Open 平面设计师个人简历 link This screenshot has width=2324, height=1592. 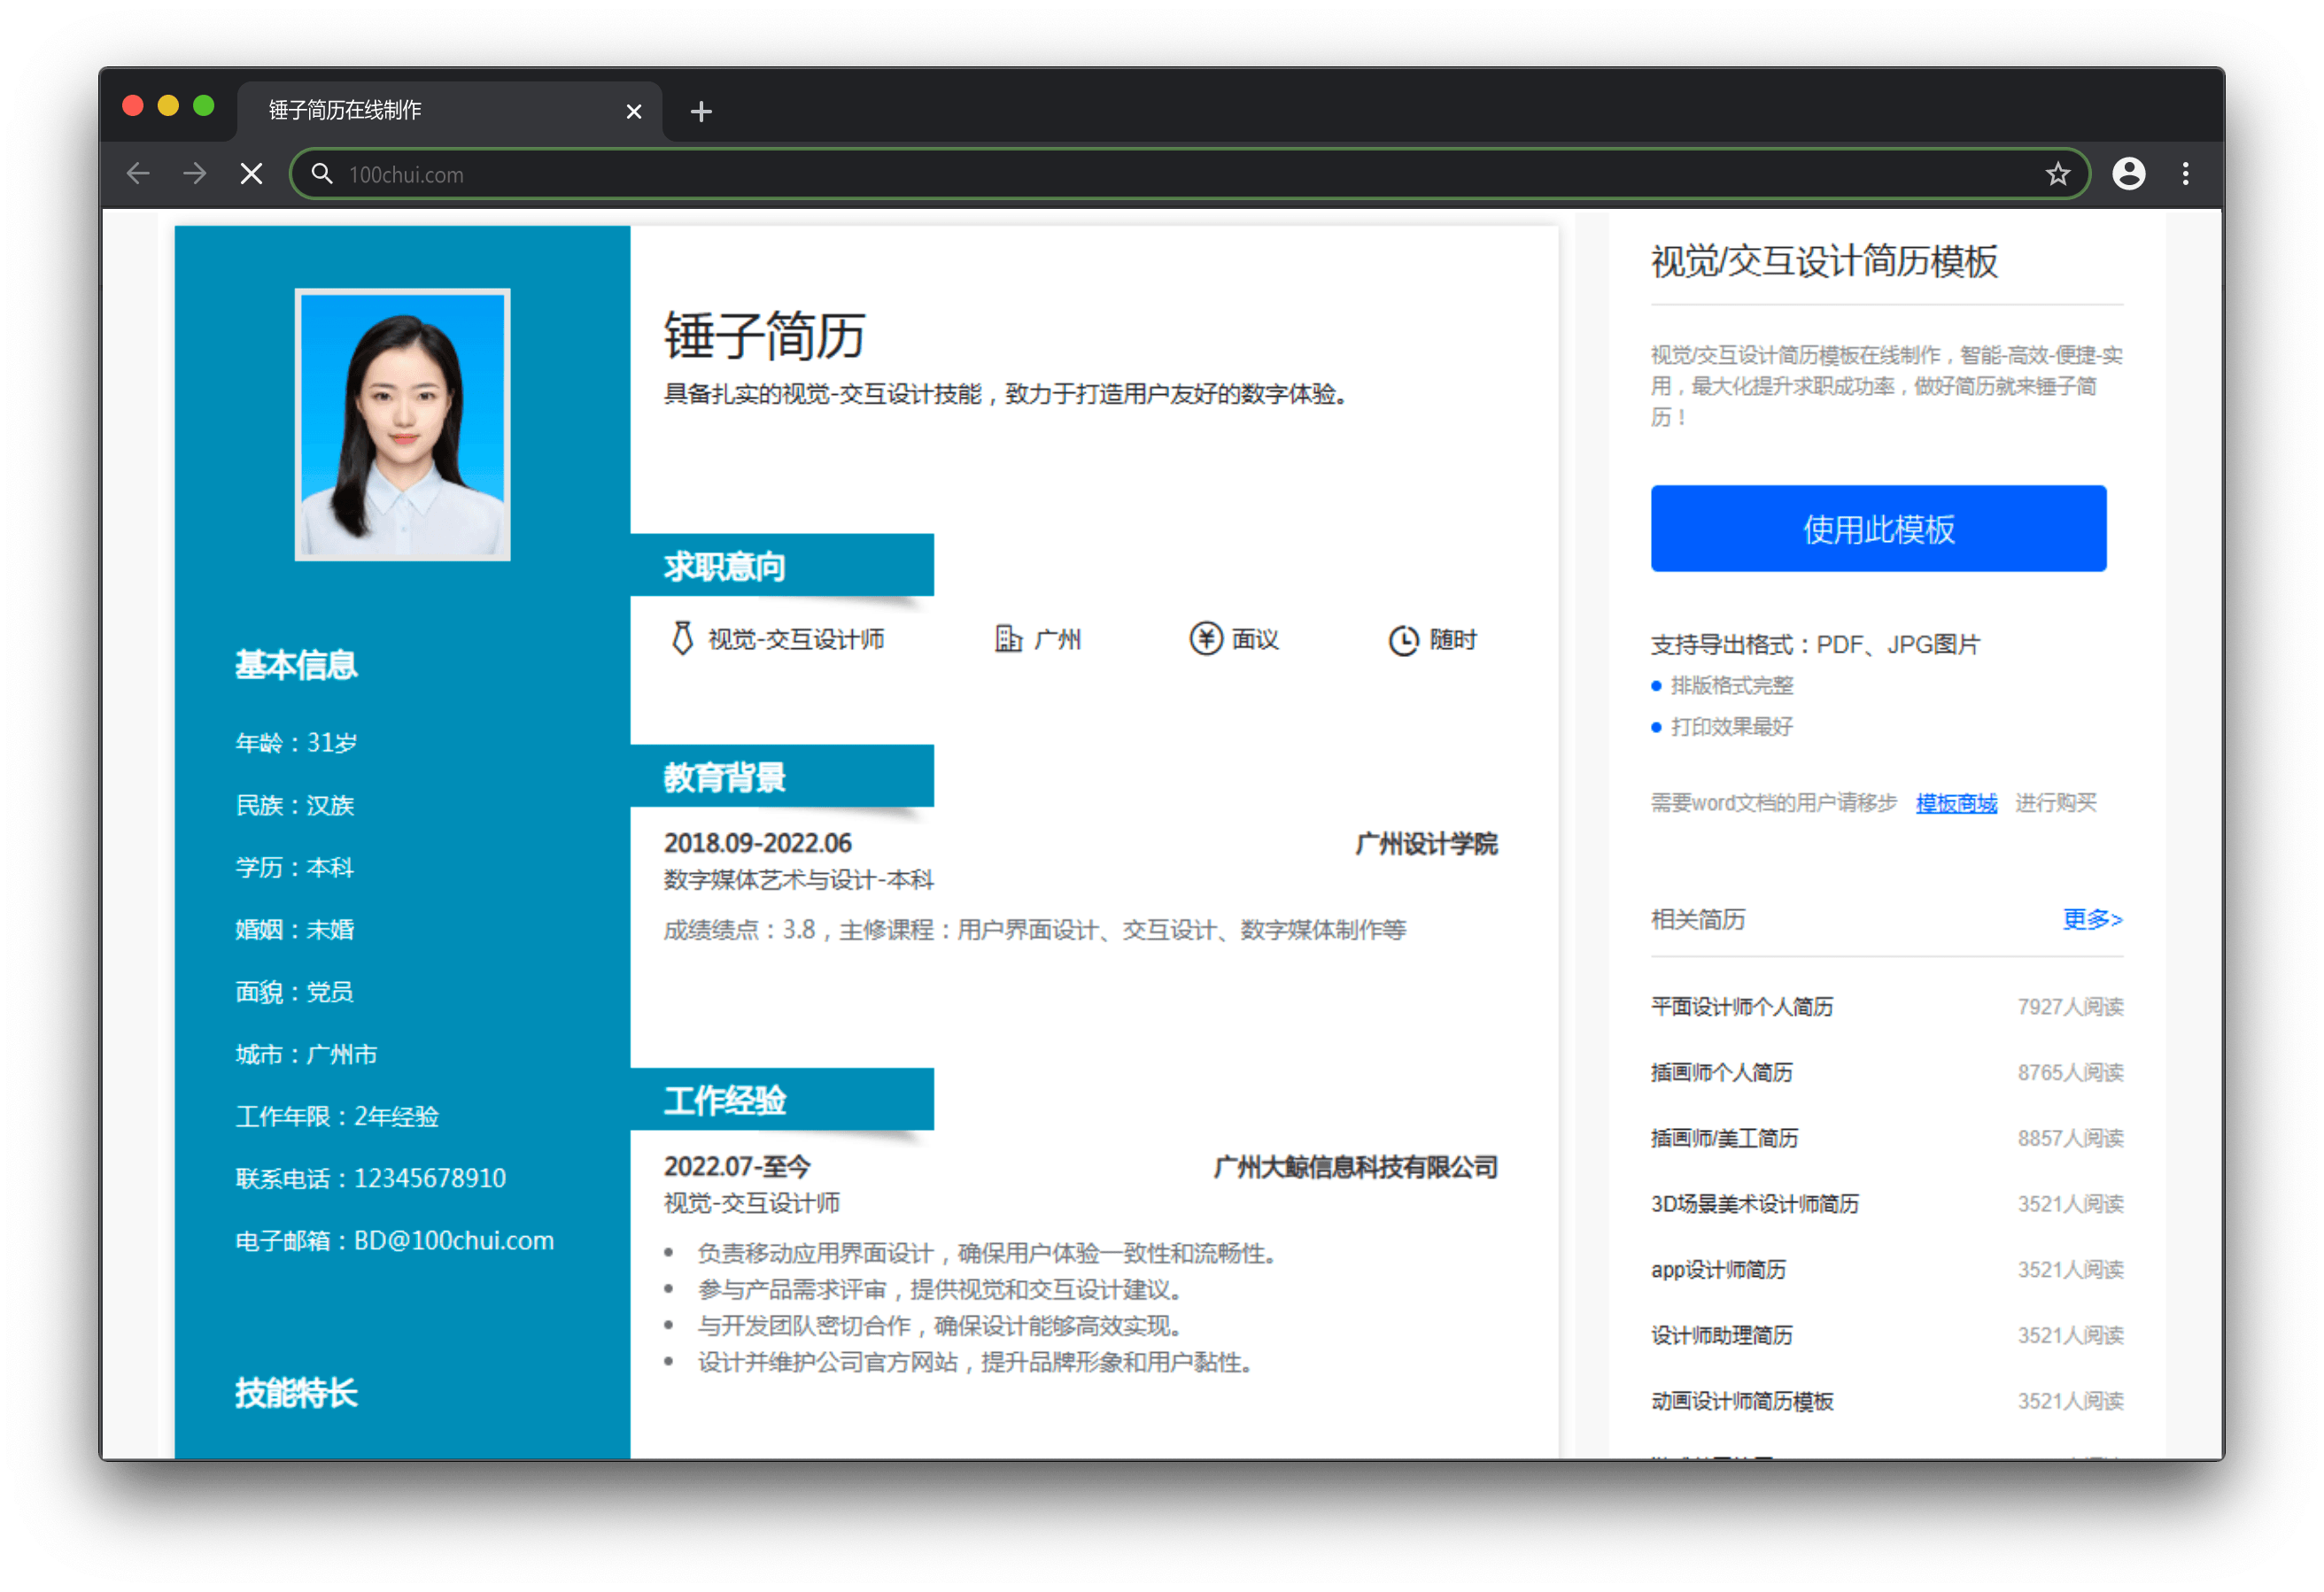[1742, 1006]
